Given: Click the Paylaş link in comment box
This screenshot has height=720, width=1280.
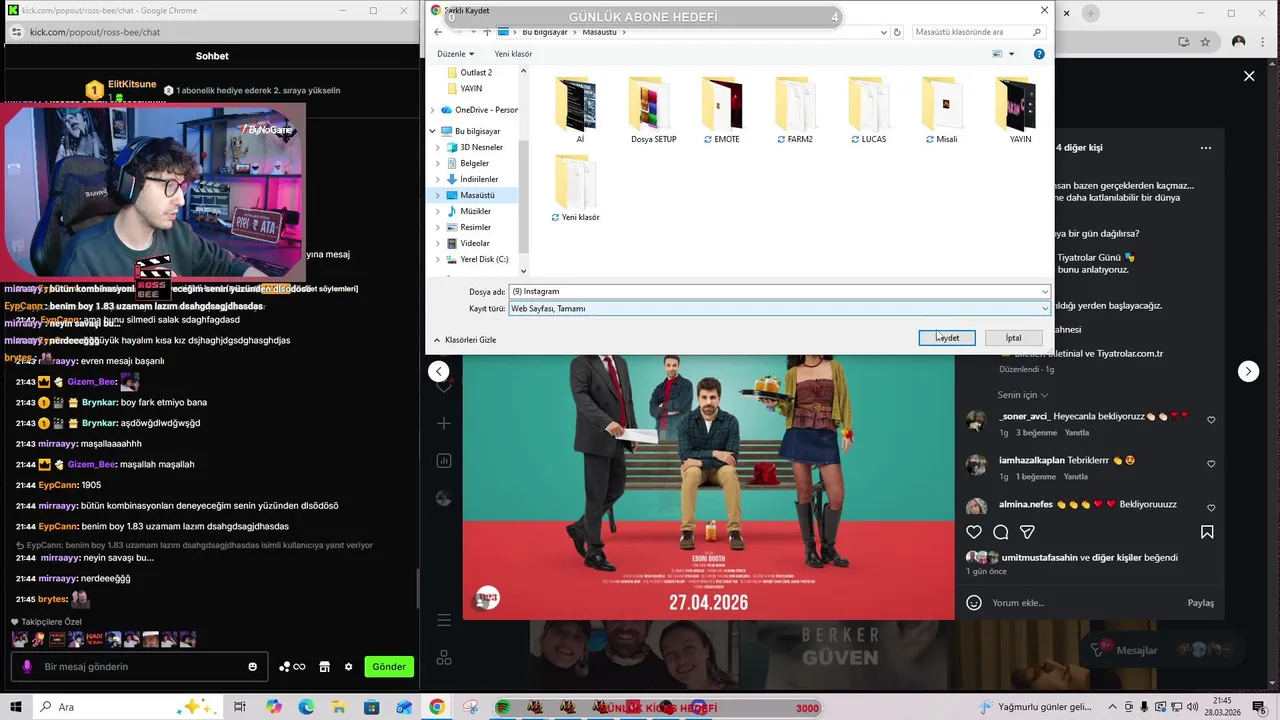Looking at the screenshot, I should point(1201,603).
